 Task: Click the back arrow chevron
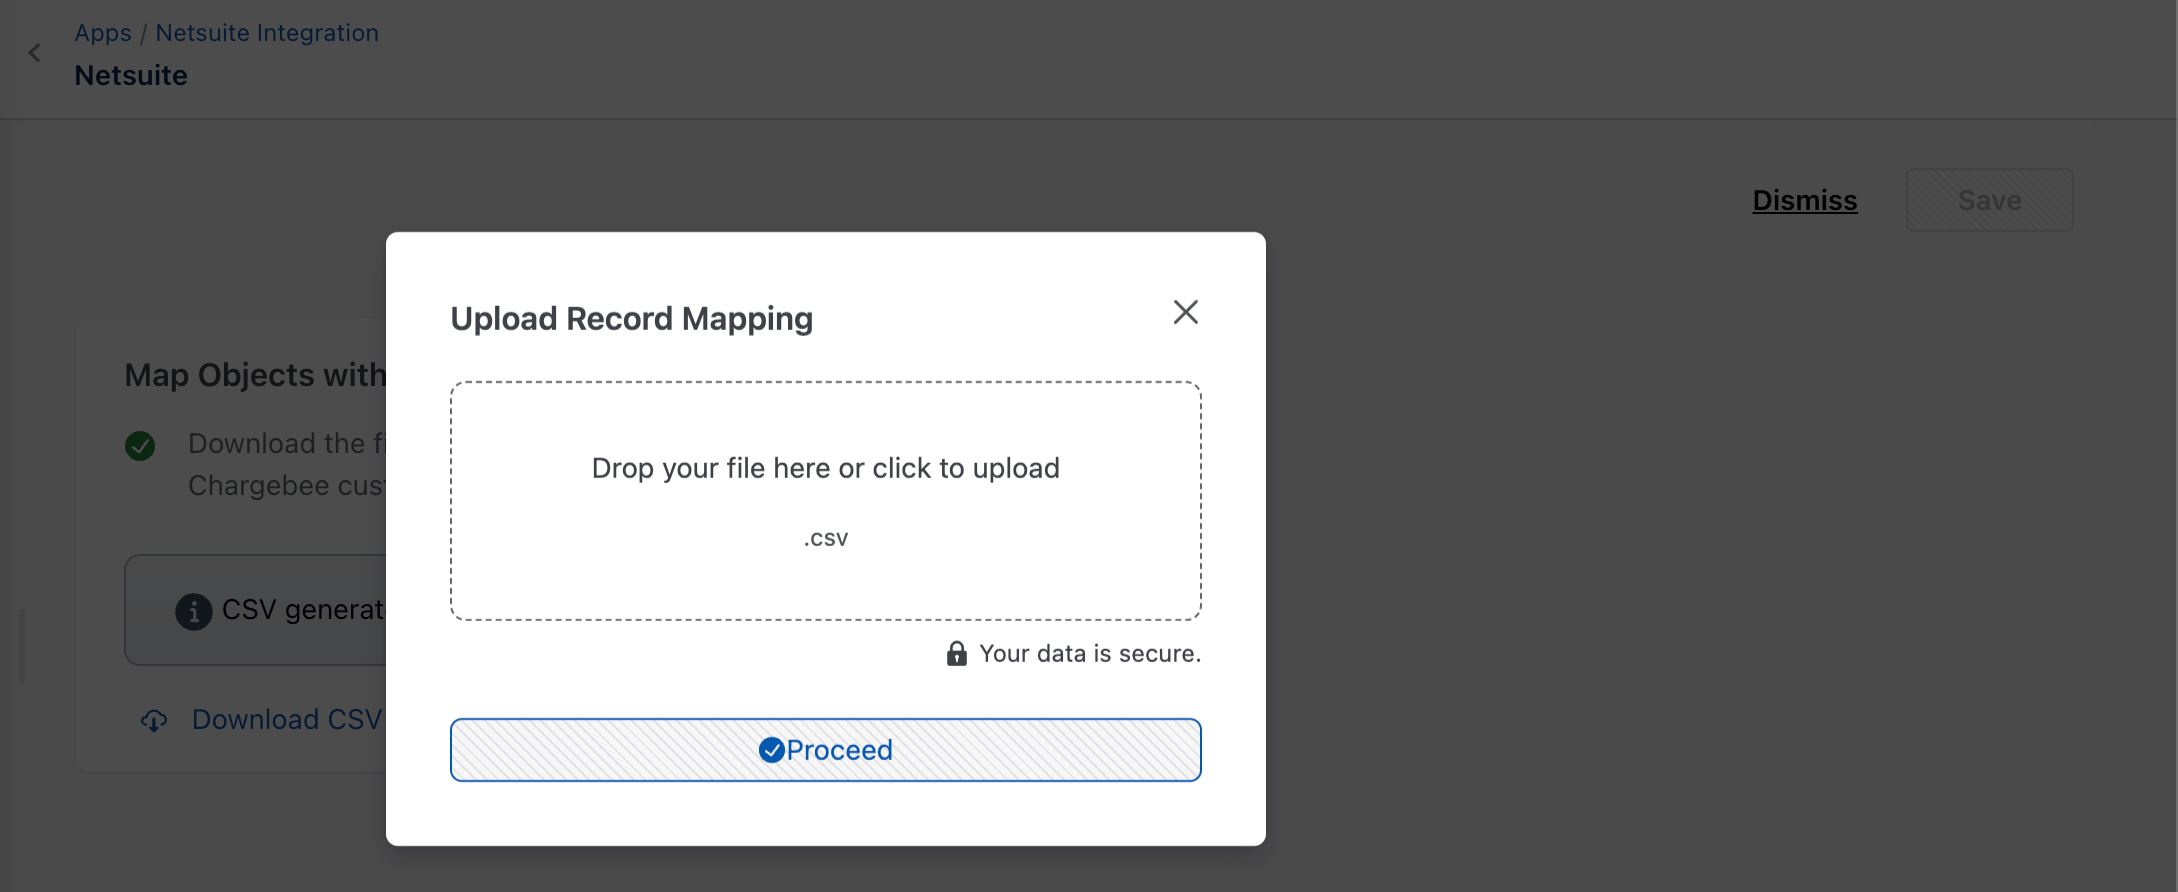35,53
